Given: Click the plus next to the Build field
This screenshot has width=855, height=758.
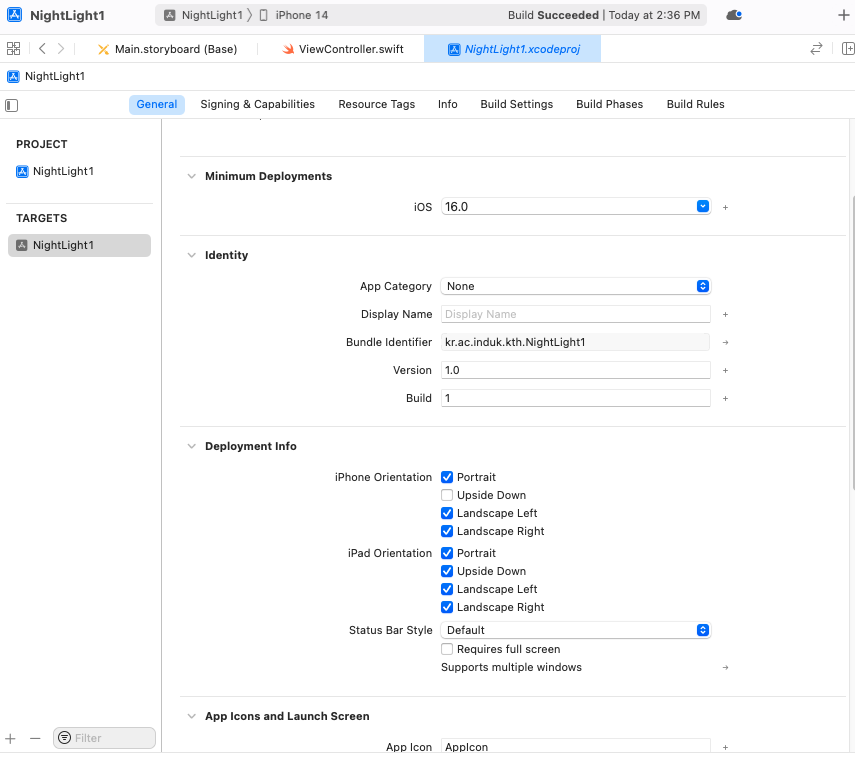Looking at the screenshot, I should point(725,399).
